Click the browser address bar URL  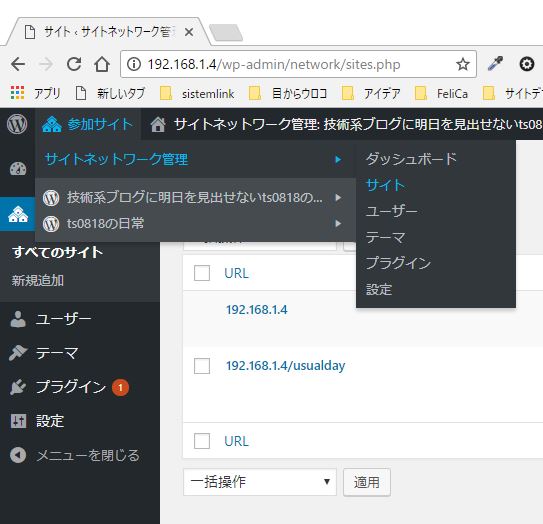(274, 64)
